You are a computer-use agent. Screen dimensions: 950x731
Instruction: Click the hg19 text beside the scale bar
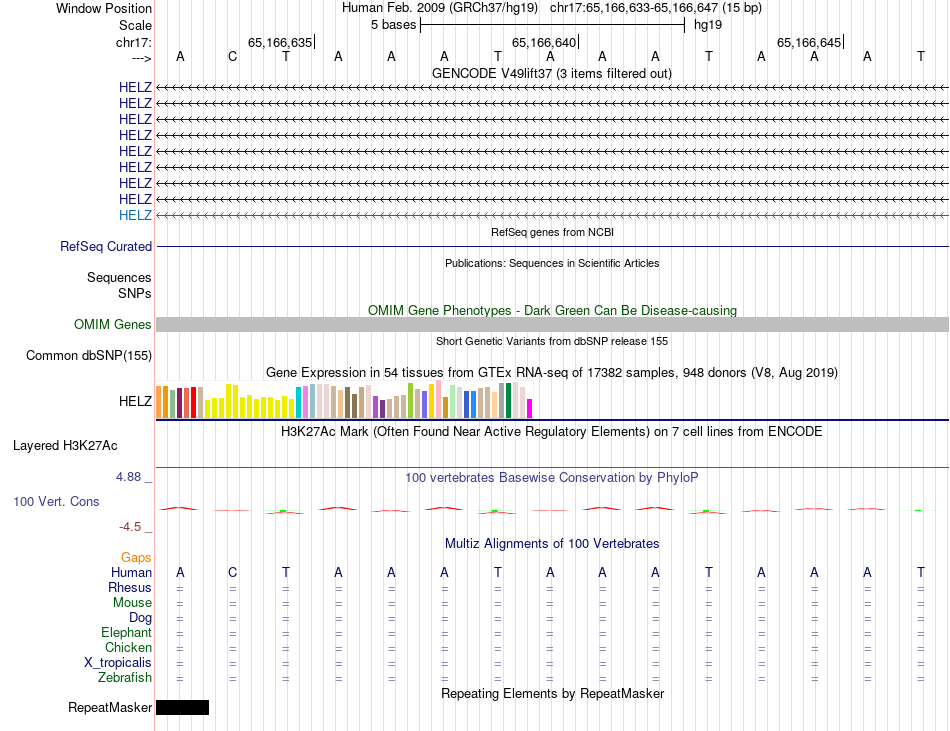pos(708,25)
